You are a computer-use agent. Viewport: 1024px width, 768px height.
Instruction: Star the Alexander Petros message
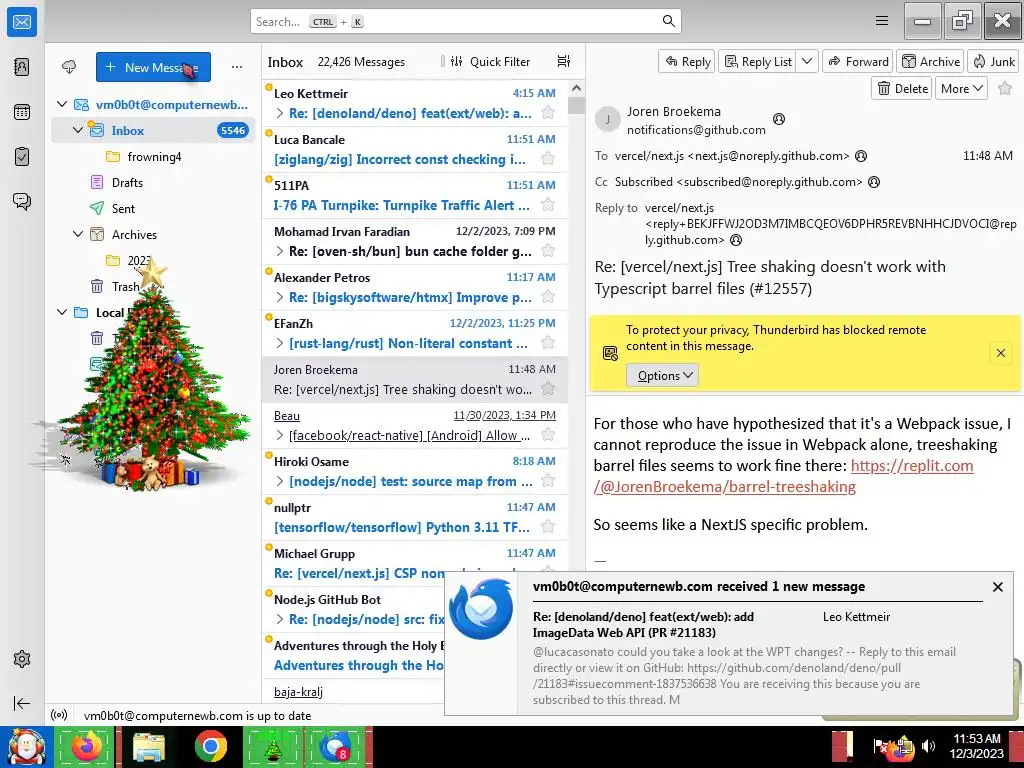tap(548, 297)
